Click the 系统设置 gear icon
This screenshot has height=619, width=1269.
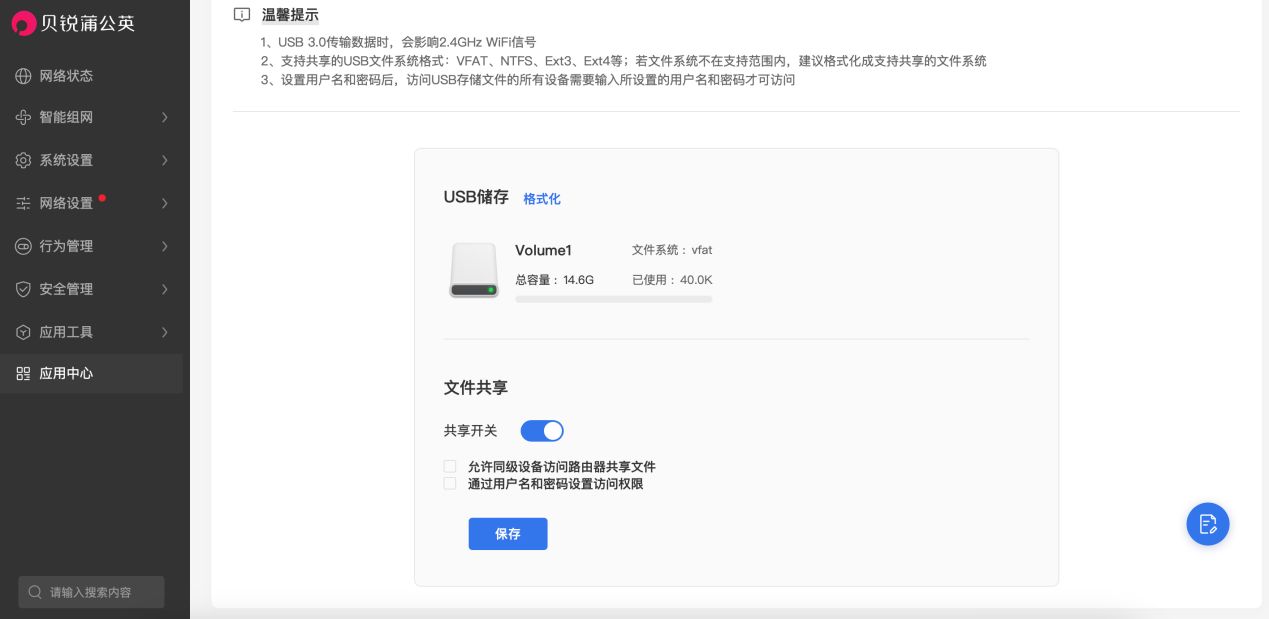click(x=23, y=160)
